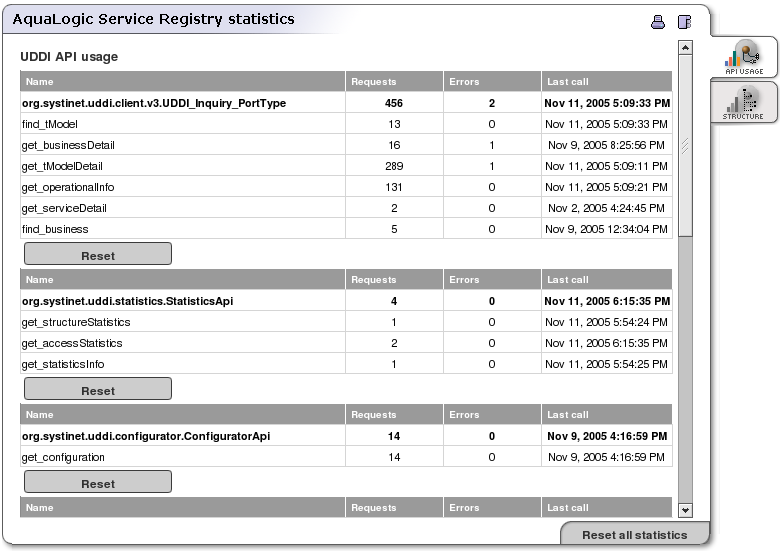Select the find_business row name
780x551 pixels.
(x=55, y=229)
